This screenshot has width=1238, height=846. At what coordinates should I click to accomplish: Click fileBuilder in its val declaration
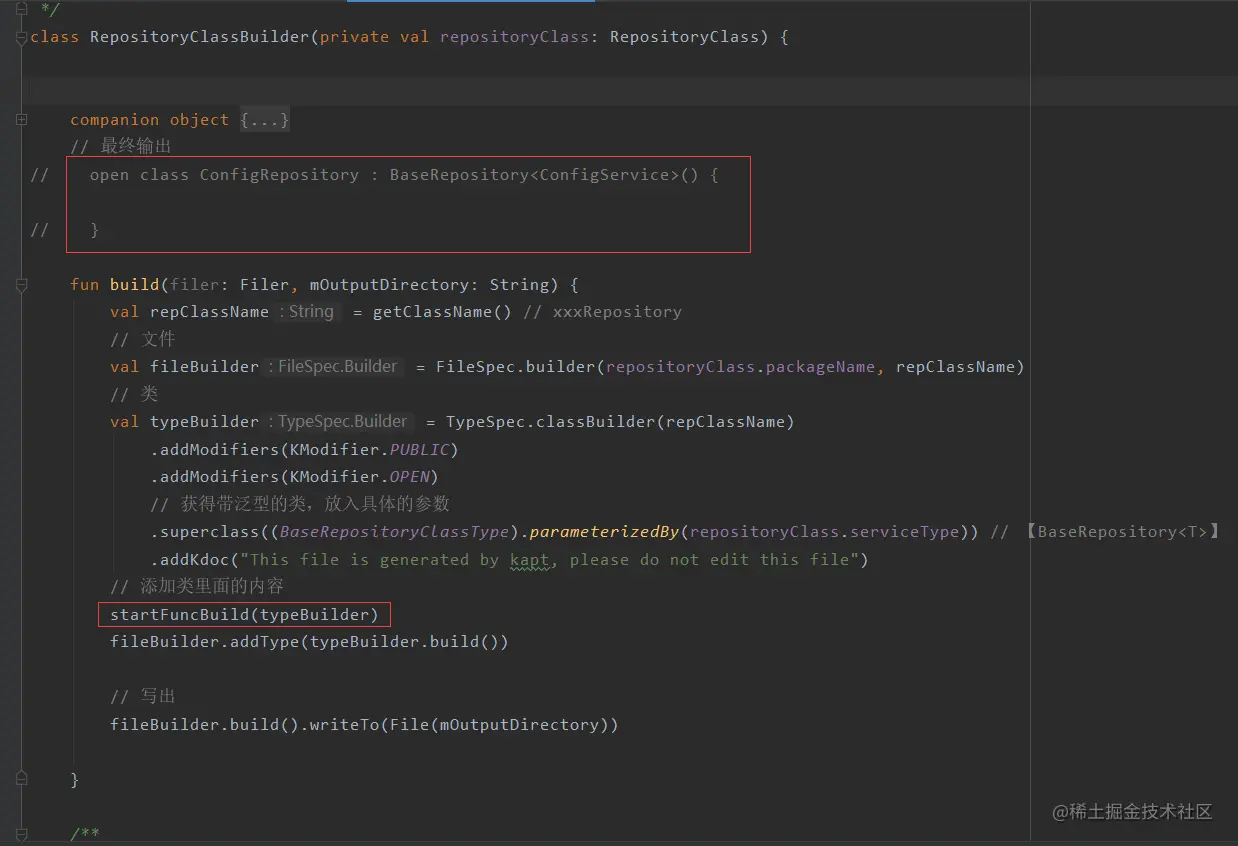tap(204, 367)
